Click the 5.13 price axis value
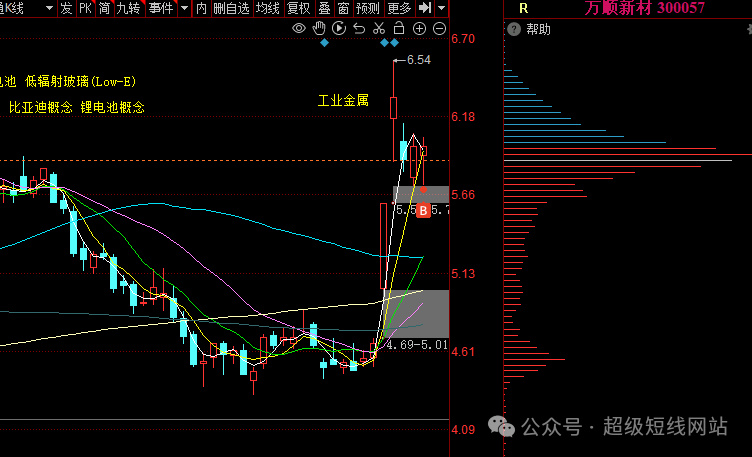 [x=463, y=274]
